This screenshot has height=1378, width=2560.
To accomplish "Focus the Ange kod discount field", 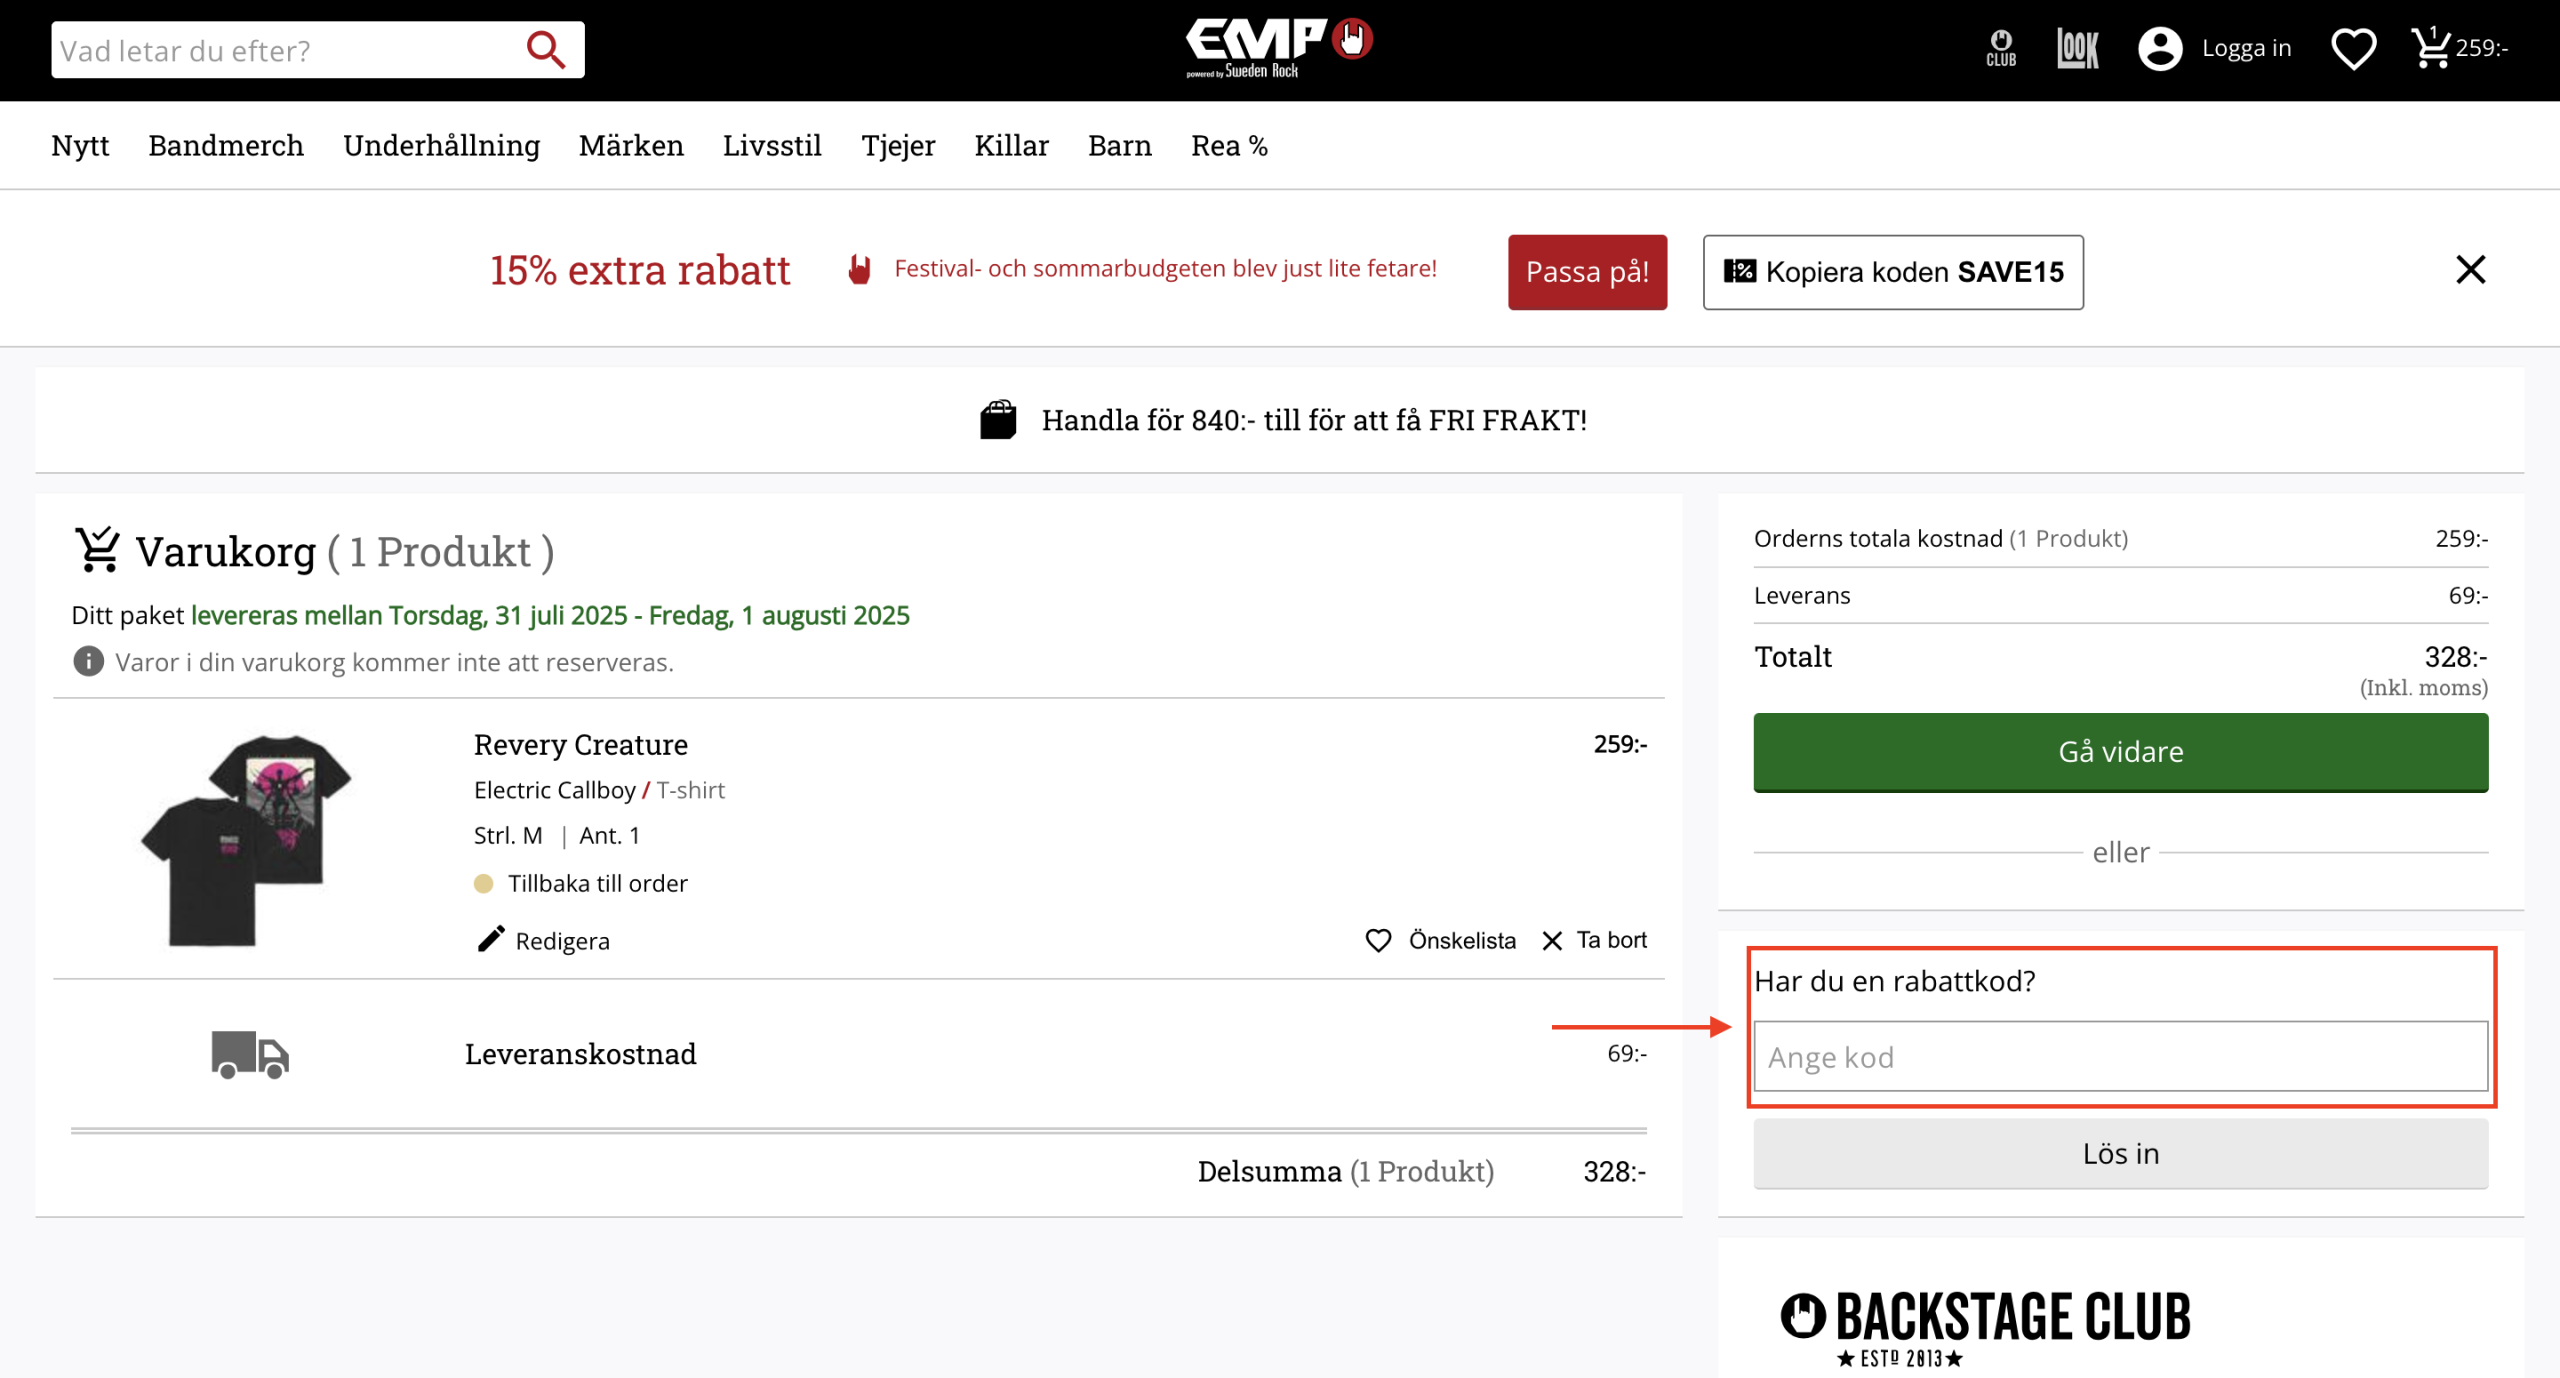I will (x=2120, y=1057).
